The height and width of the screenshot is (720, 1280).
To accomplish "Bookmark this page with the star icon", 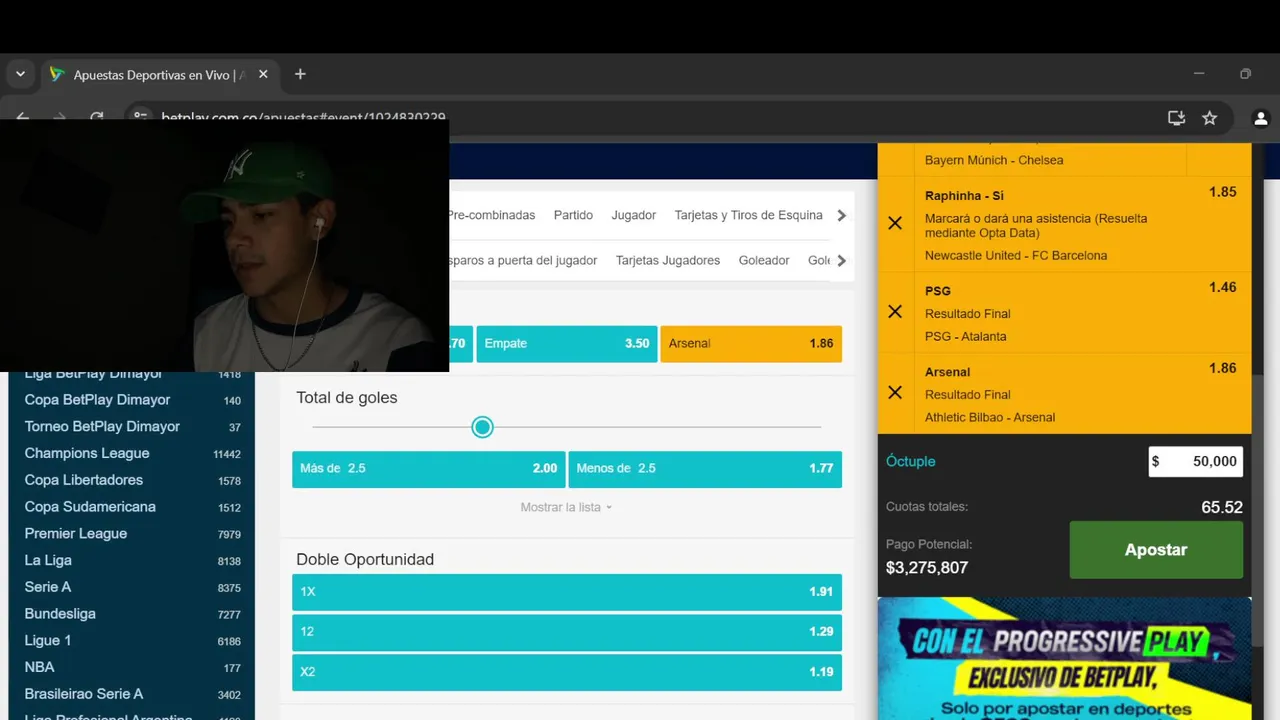I will click(1210, 118).
